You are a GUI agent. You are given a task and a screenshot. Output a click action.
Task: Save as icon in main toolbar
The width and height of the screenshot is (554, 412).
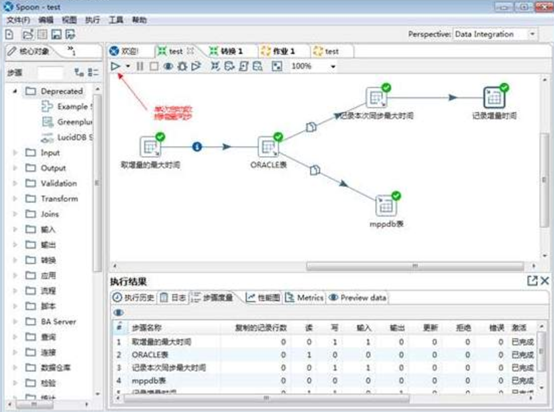pyautogui.click(x=70, y=34)
